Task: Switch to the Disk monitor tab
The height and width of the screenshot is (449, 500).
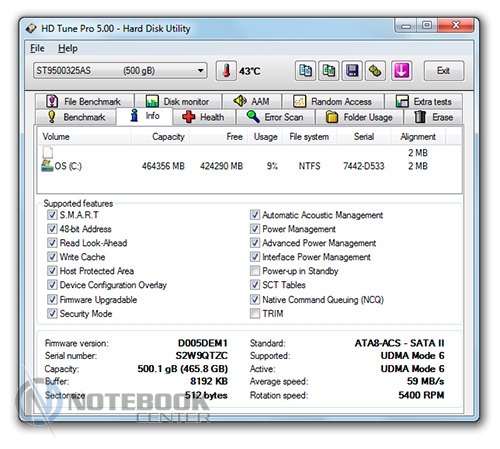Action: (178, 101)
